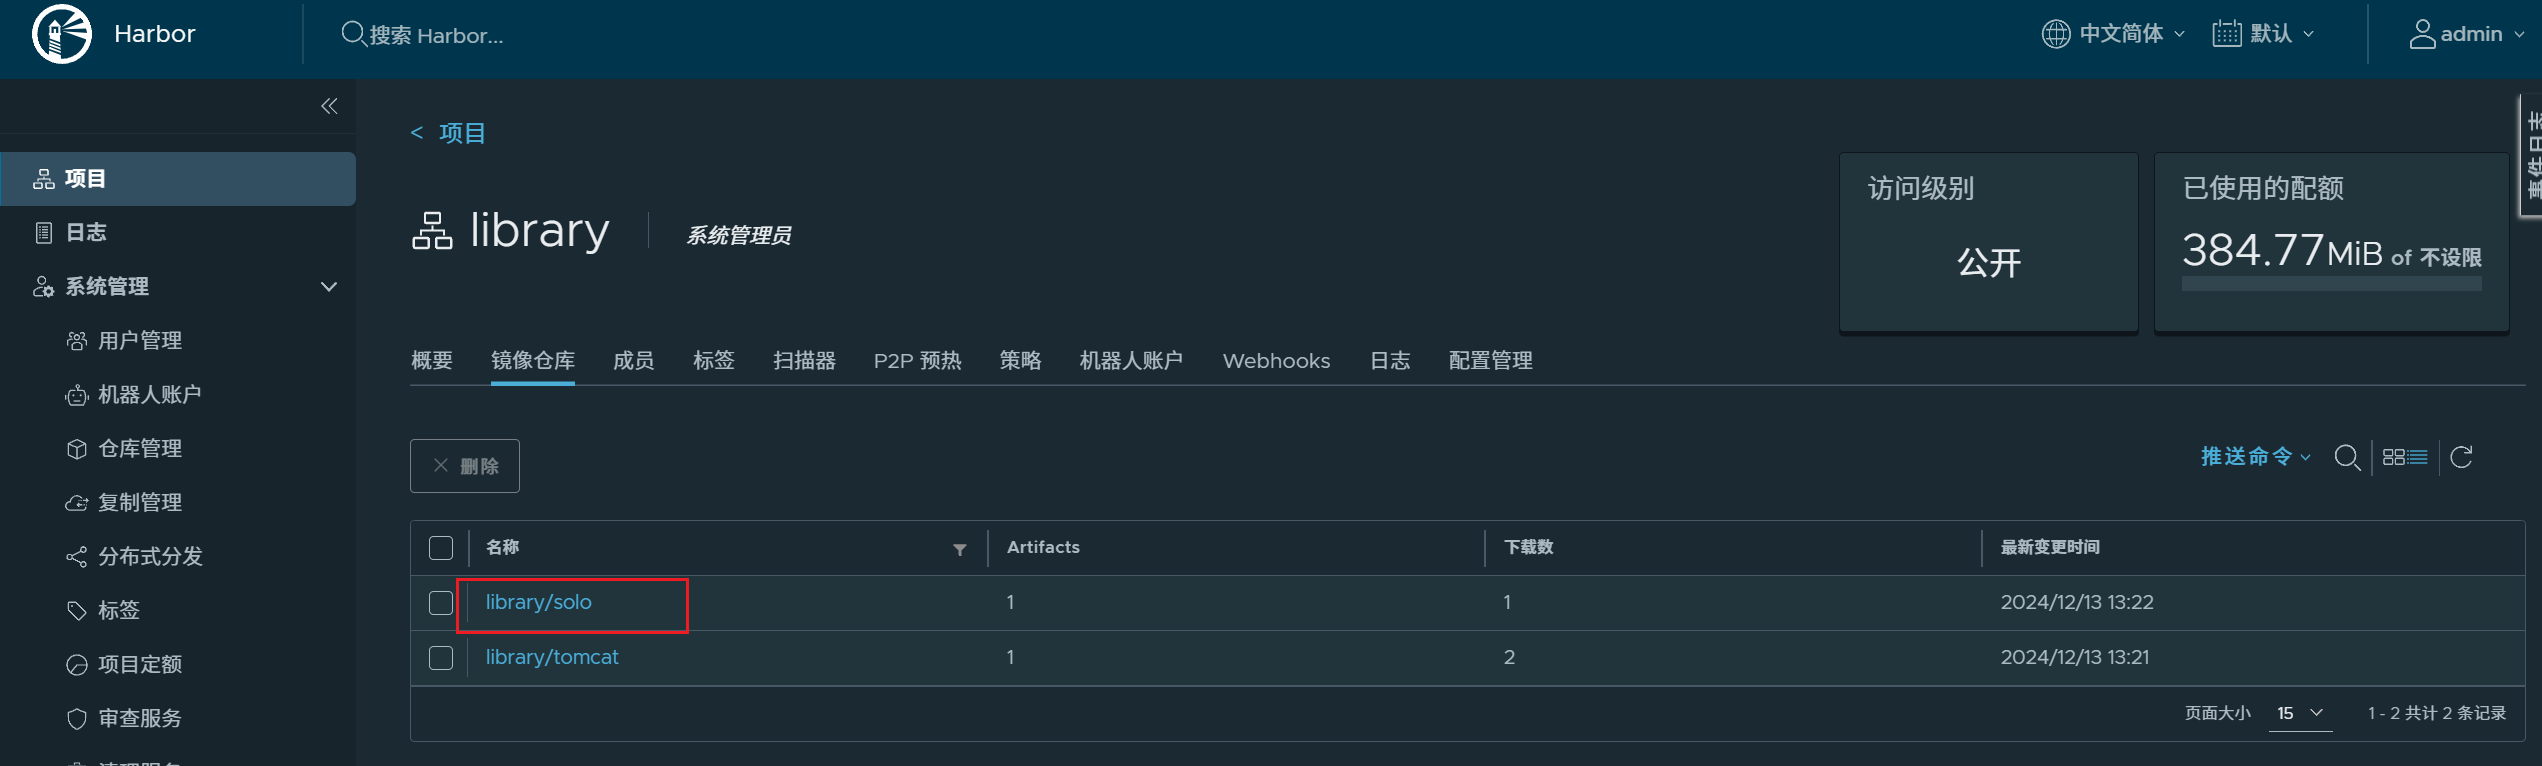Check the library/solo row checkbox
Screen dimensions: 2542x766
(441, 603)
